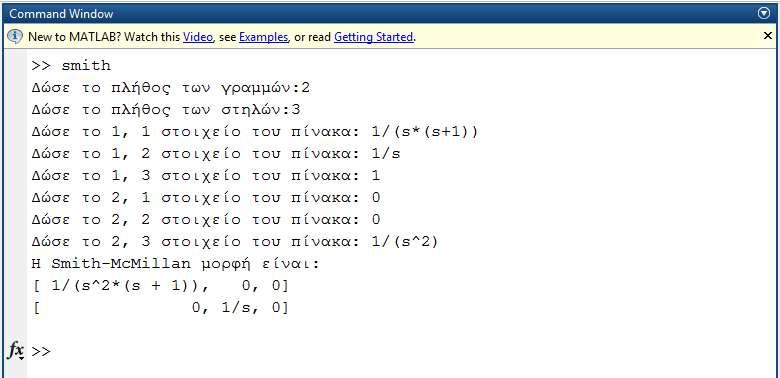Click the 'Η Smith-McMillan μορφή είναι:' line
Screen dimensions: 780x378
point(176,264)
